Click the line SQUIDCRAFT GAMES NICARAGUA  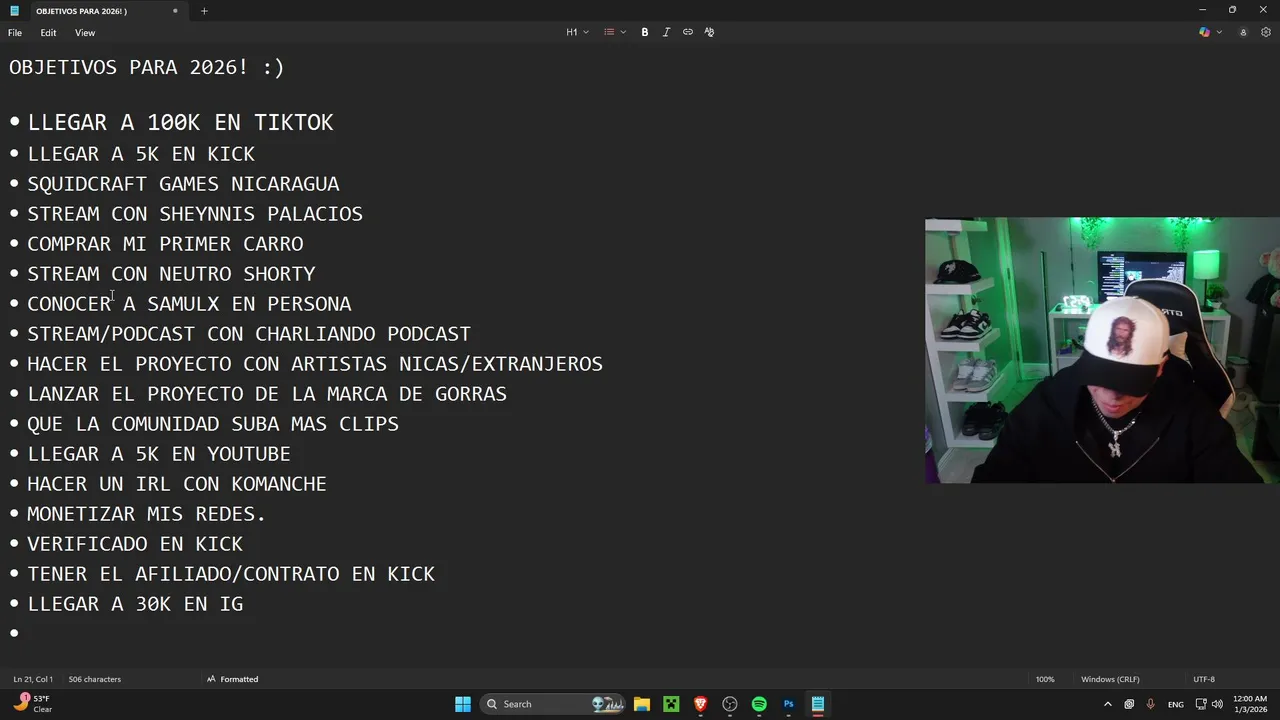point(183,183)
